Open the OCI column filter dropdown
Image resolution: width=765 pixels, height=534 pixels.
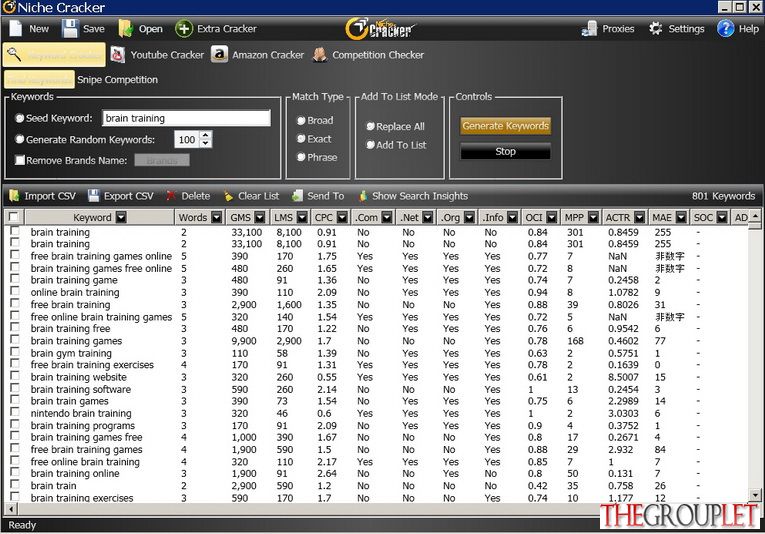[552, 218]
